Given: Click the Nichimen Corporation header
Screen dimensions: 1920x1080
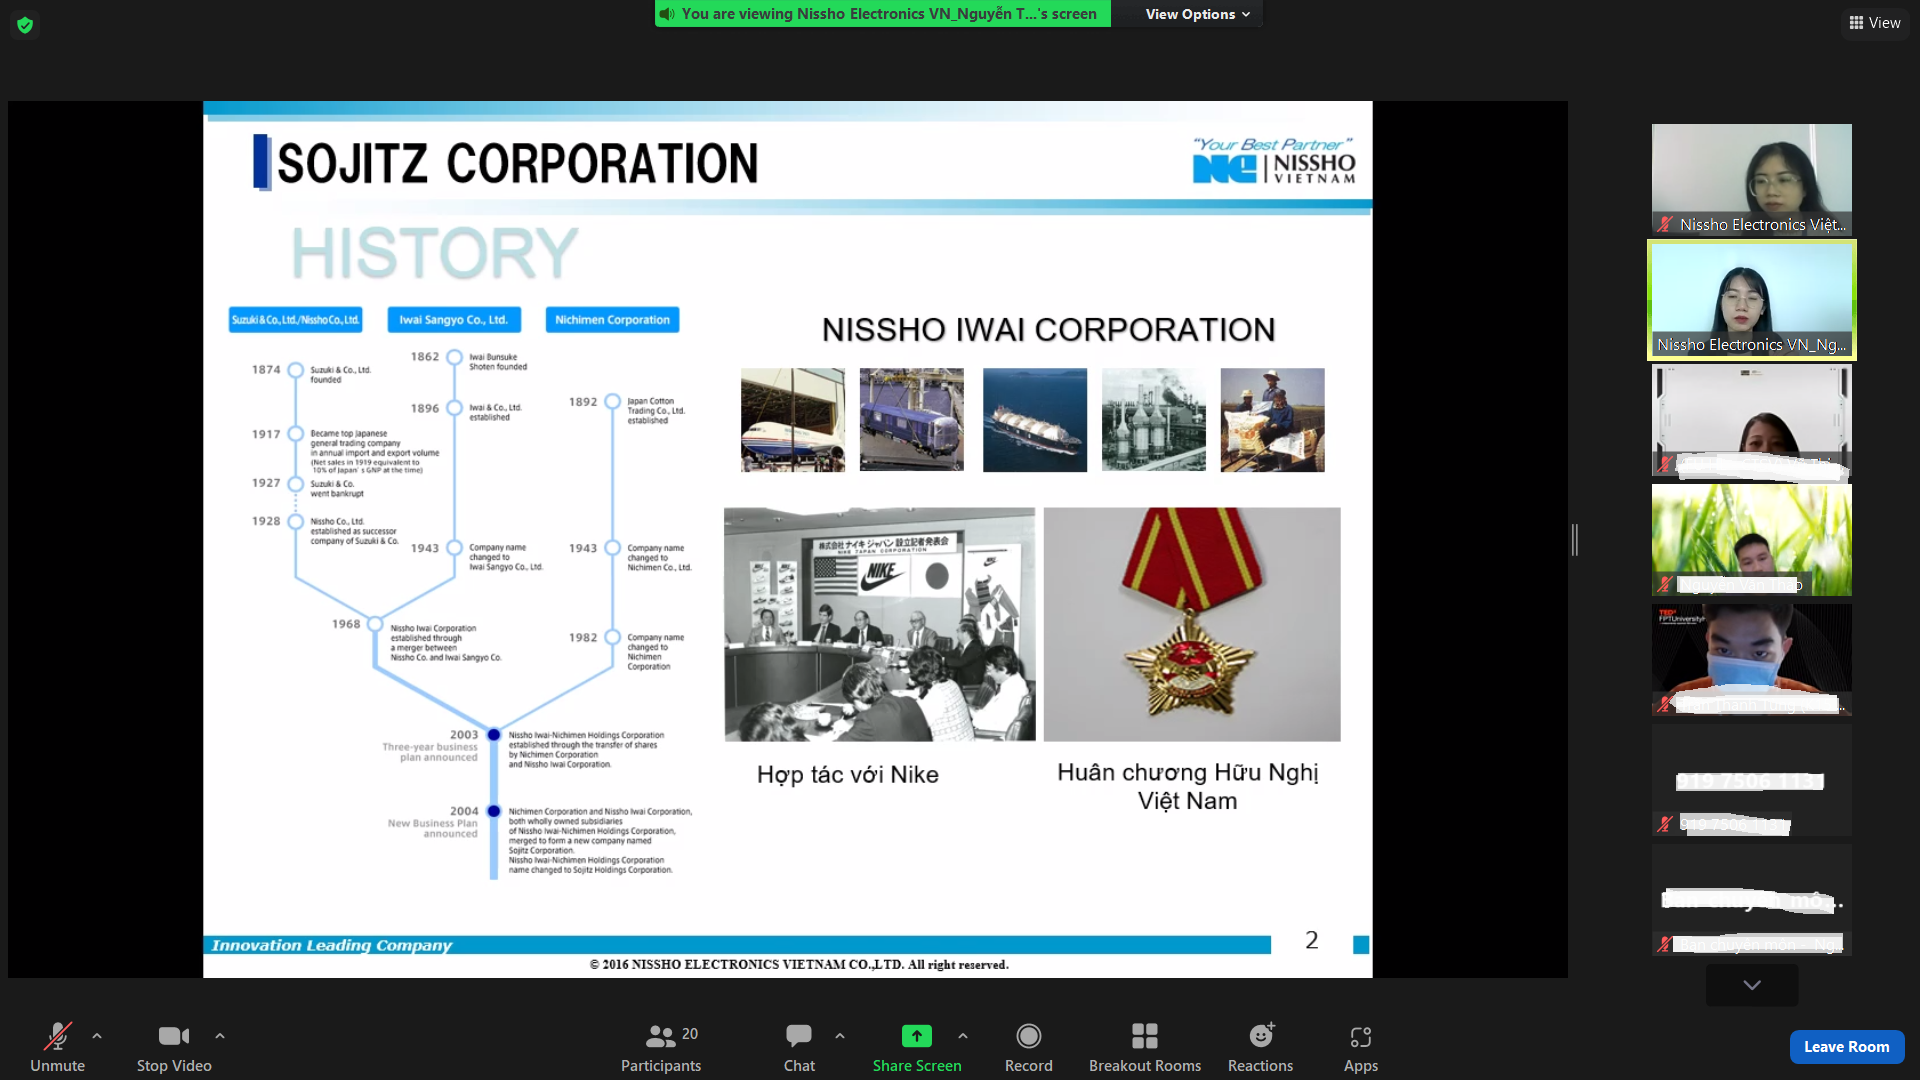Looking at the screenshot, I should 612,320.
